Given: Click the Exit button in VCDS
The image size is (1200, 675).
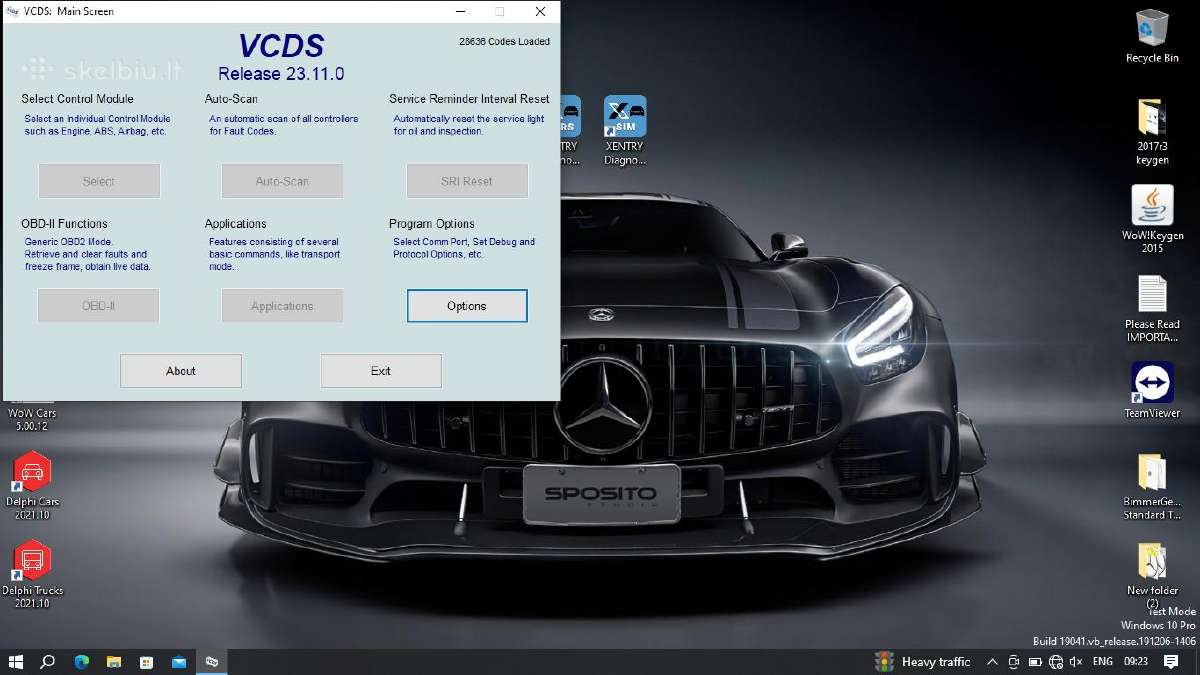Looking at the screenshot, I should pos(381,371).
